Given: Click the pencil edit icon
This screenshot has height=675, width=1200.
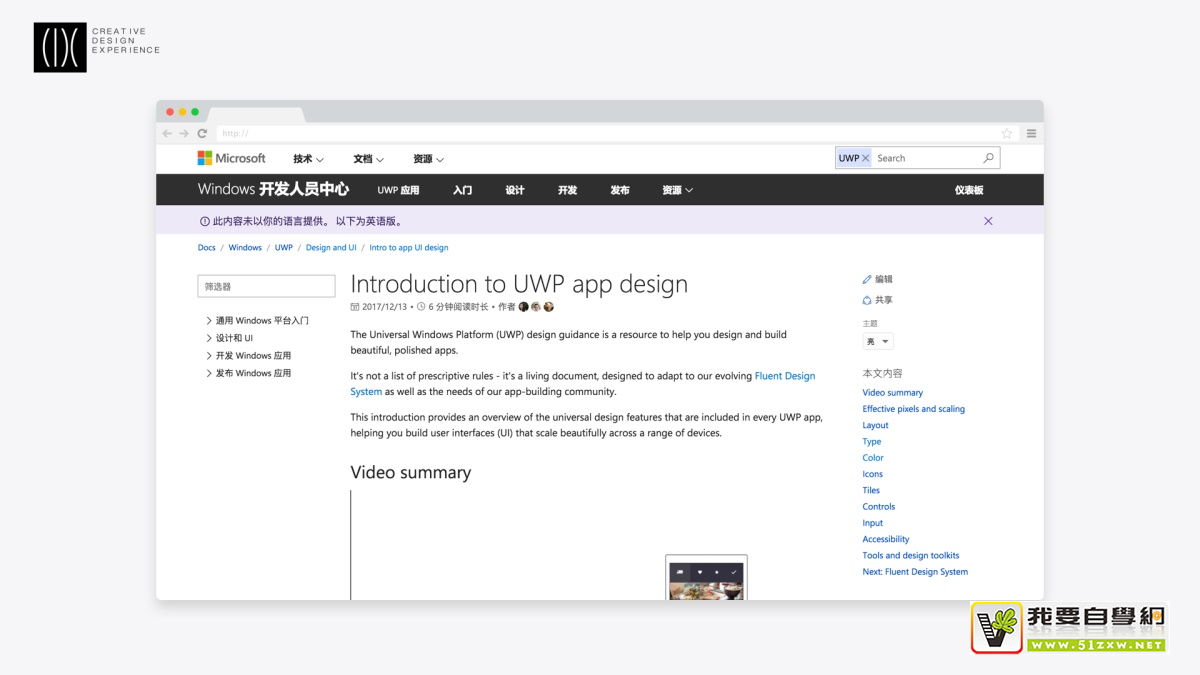Looking at the screenshot, I should point(867,280).
